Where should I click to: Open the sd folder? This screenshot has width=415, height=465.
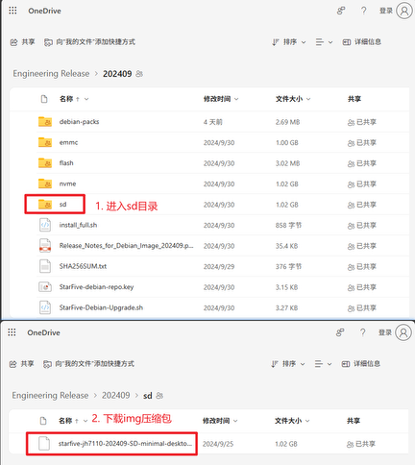tap(63, 204)
